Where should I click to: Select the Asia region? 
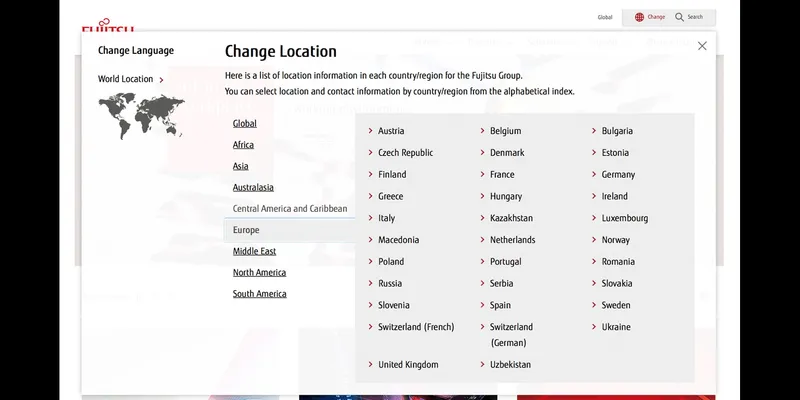(240, 166)
